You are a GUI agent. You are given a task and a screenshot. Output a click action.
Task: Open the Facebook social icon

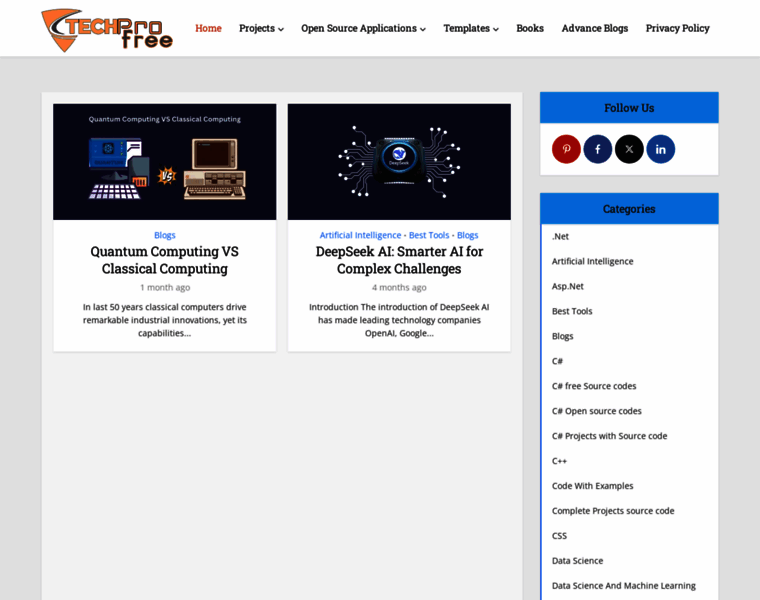point(598,149)
